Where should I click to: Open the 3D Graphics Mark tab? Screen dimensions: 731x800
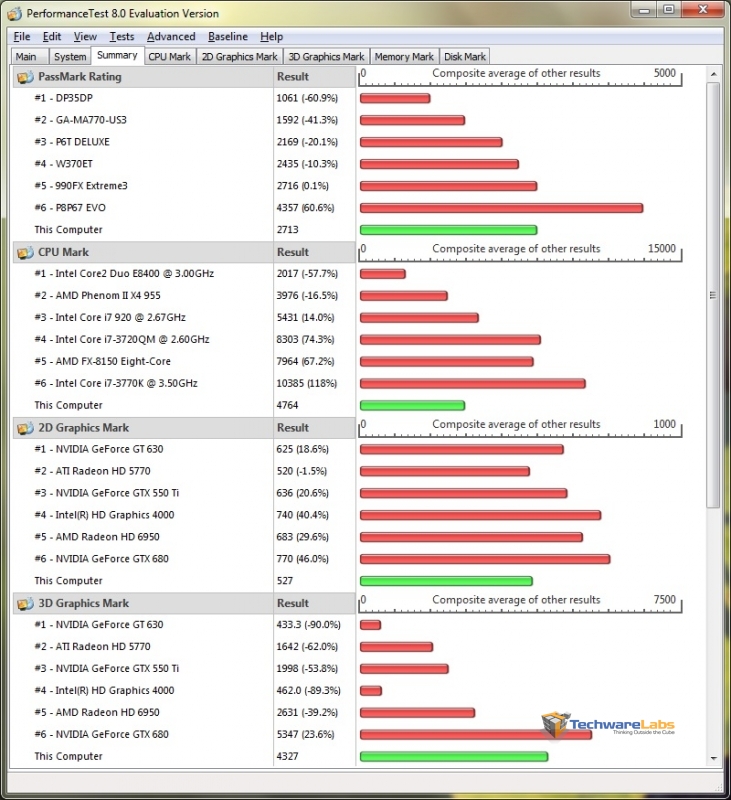coord(326,57)
